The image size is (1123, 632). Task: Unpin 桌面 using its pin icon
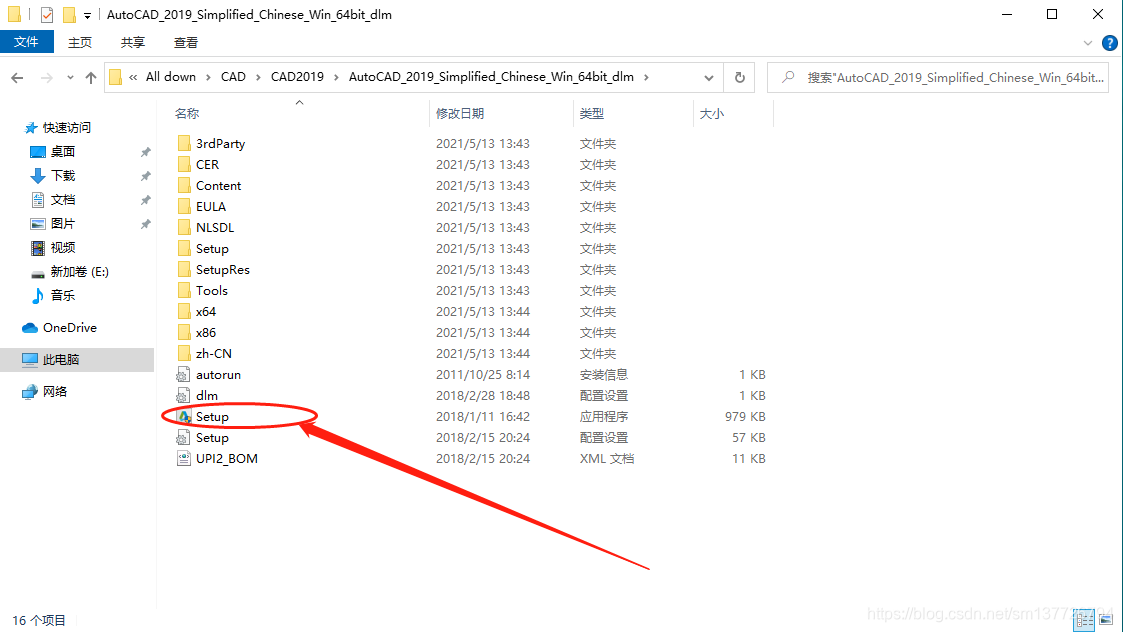coord(145,152)
